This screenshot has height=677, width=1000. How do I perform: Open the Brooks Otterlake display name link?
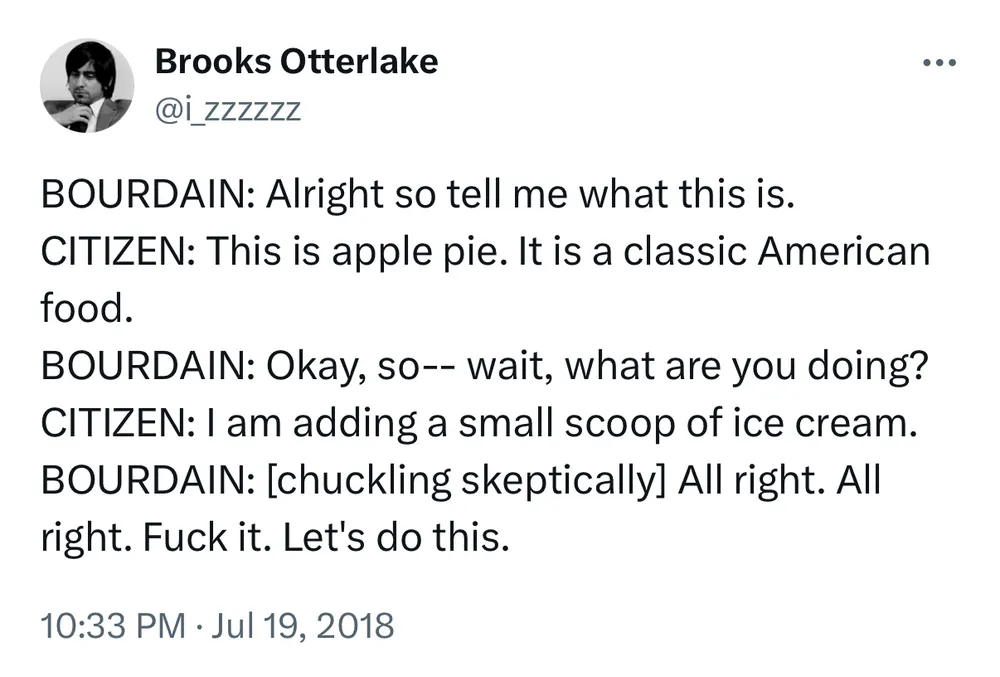point(296,62)
